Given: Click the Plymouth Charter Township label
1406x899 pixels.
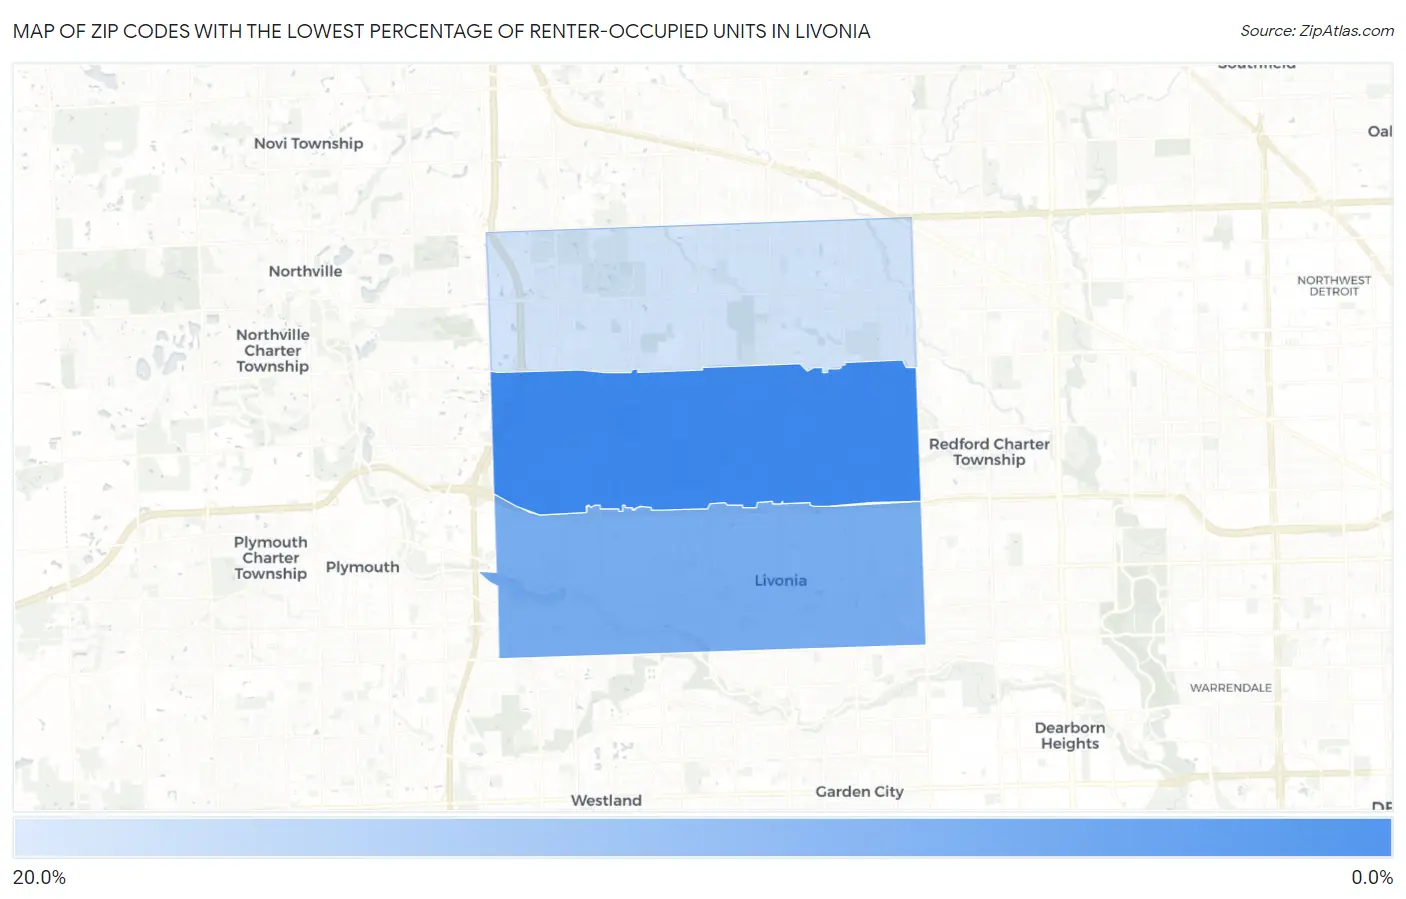Looking at the screenshot, I should (x=270, y=558).
